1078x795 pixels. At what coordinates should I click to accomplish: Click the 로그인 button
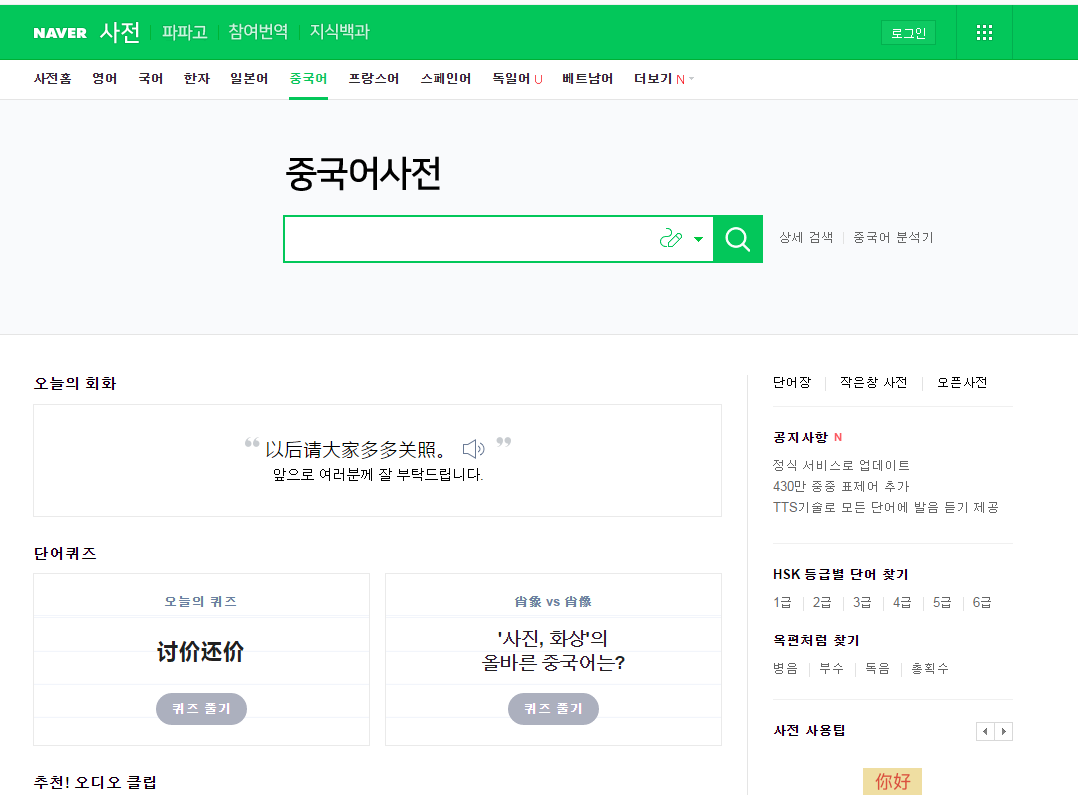pyautogui.click(x=907, y=31)
